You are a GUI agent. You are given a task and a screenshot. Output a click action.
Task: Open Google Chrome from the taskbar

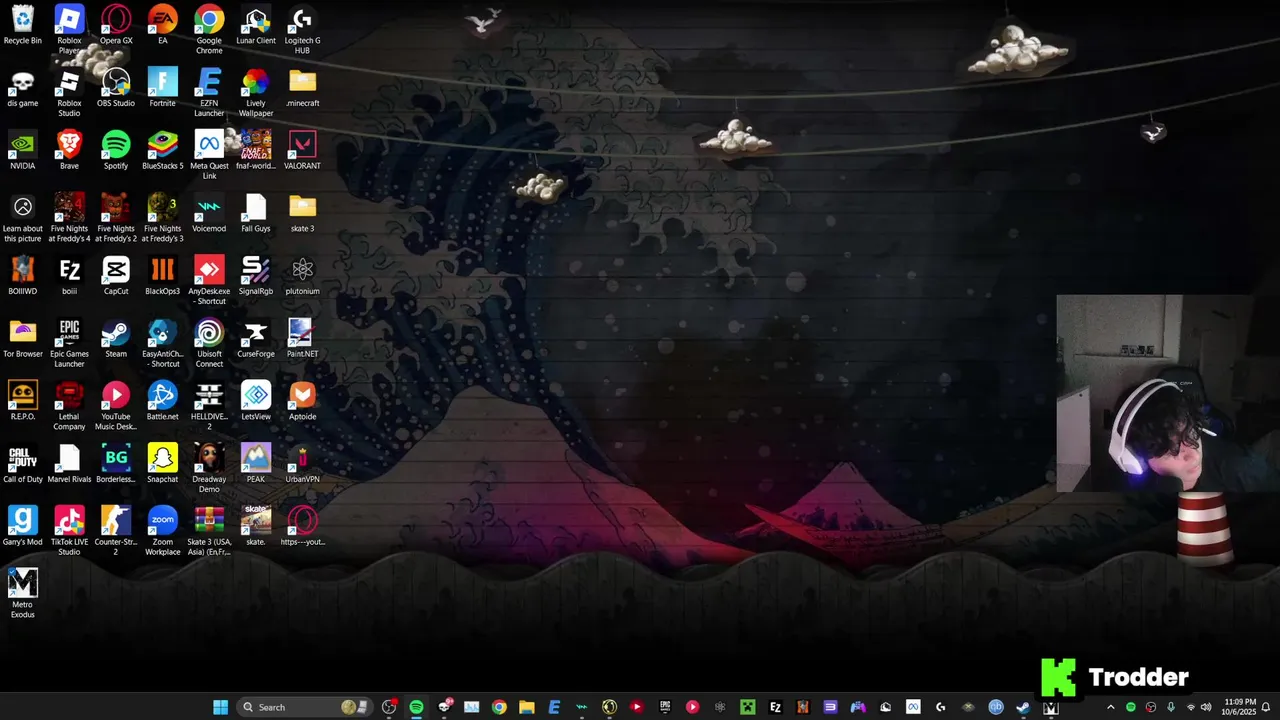click(499, 707)
